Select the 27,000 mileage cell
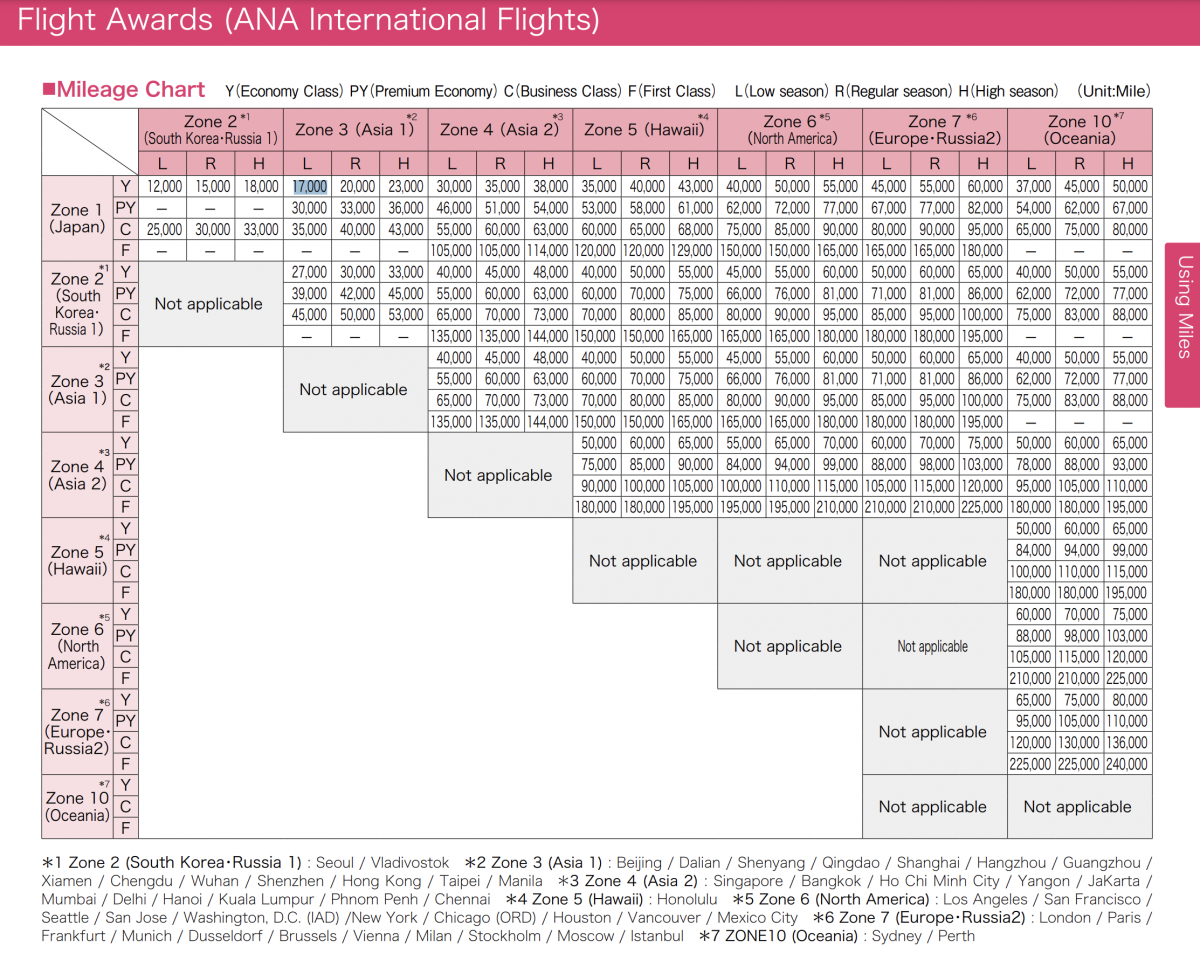This screenshot has width=1200, height=953. coord(310,272)
